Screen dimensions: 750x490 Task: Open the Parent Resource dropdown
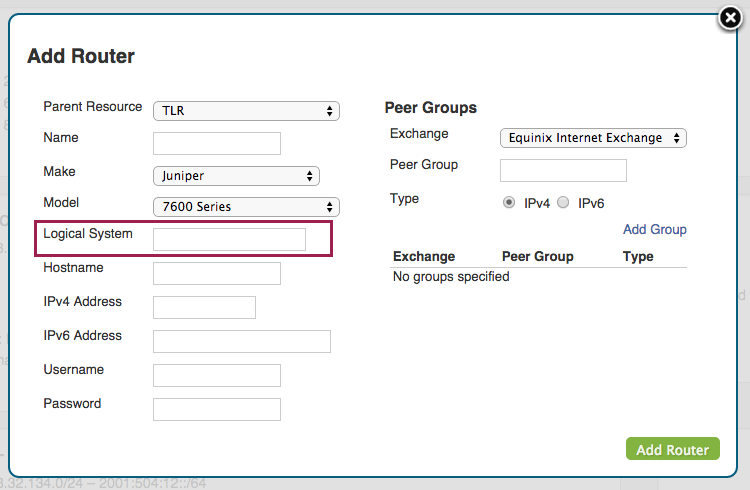[x=246, y=111]
